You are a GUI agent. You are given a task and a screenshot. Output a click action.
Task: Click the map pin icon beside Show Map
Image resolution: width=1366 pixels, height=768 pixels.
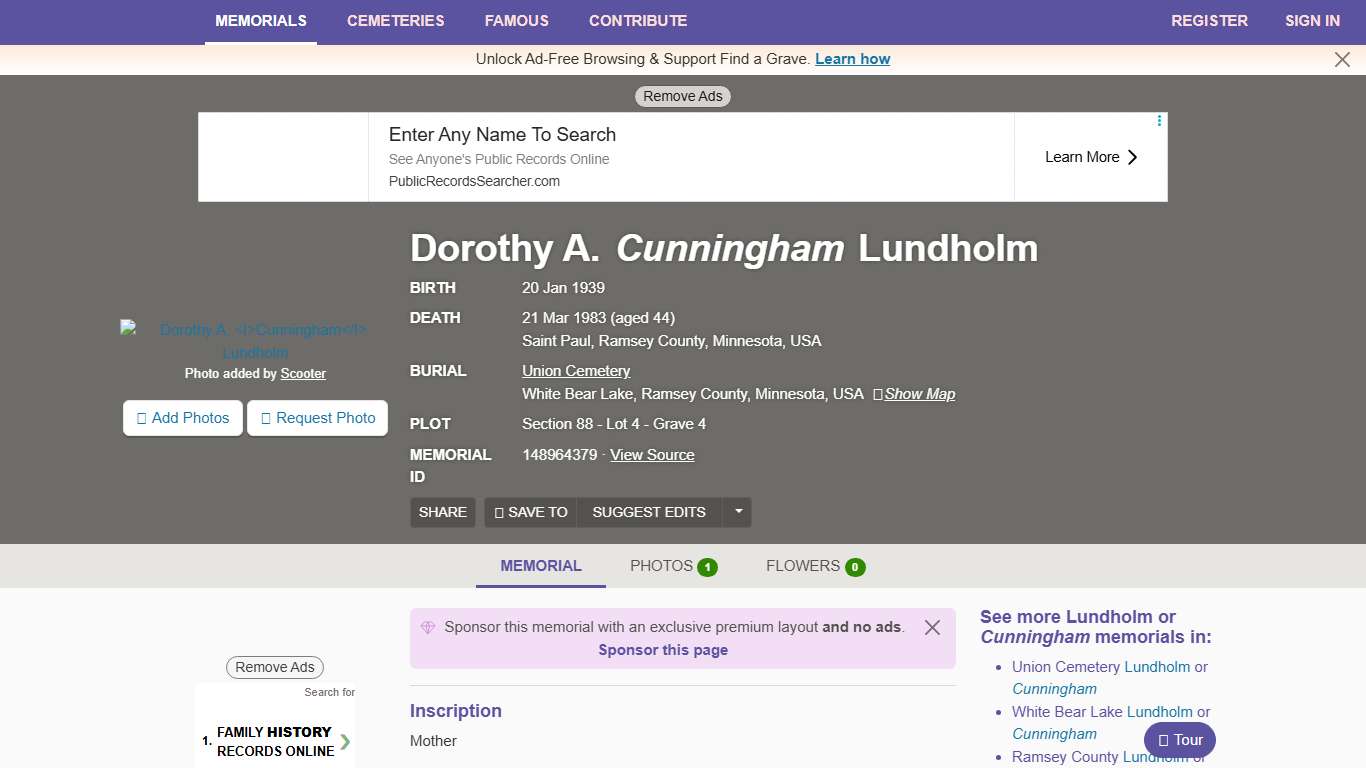(878, 394)
